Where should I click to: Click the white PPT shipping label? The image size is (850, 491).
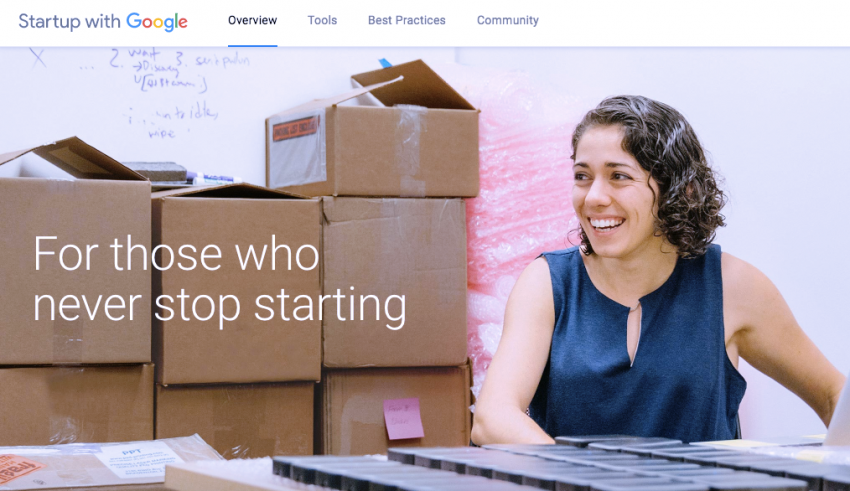(x=138, y=460)
